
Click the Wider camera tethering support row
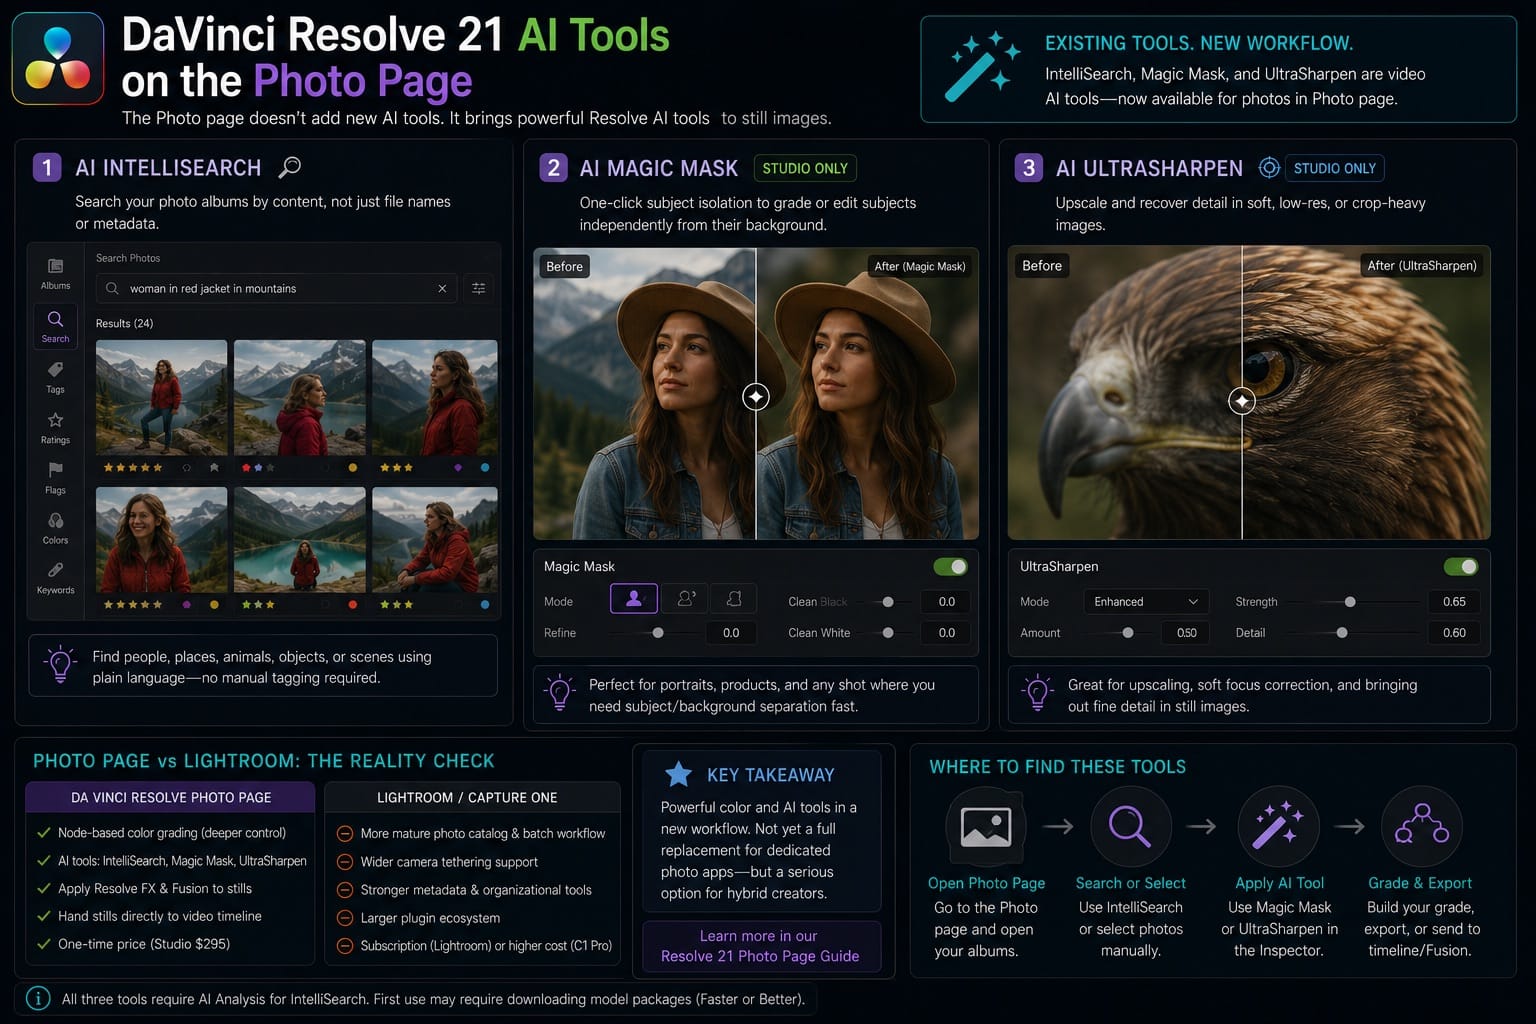tap(437, 861)
